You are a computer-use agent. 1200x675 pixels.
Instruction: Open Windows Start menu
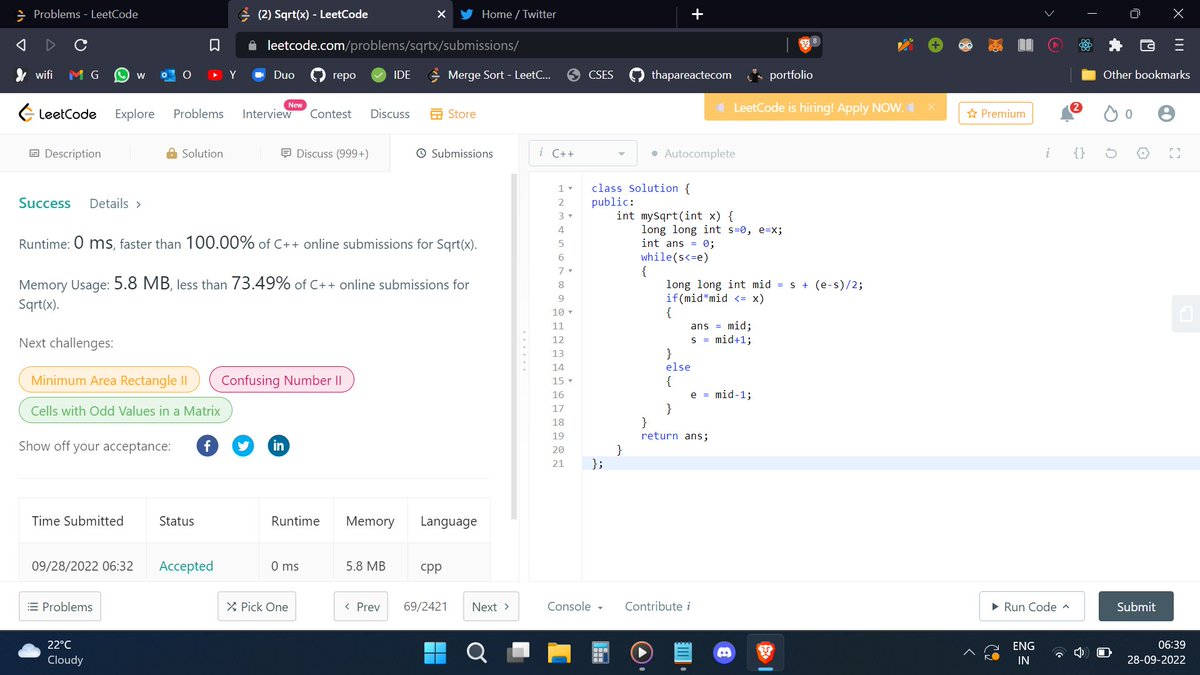point(436,653)
